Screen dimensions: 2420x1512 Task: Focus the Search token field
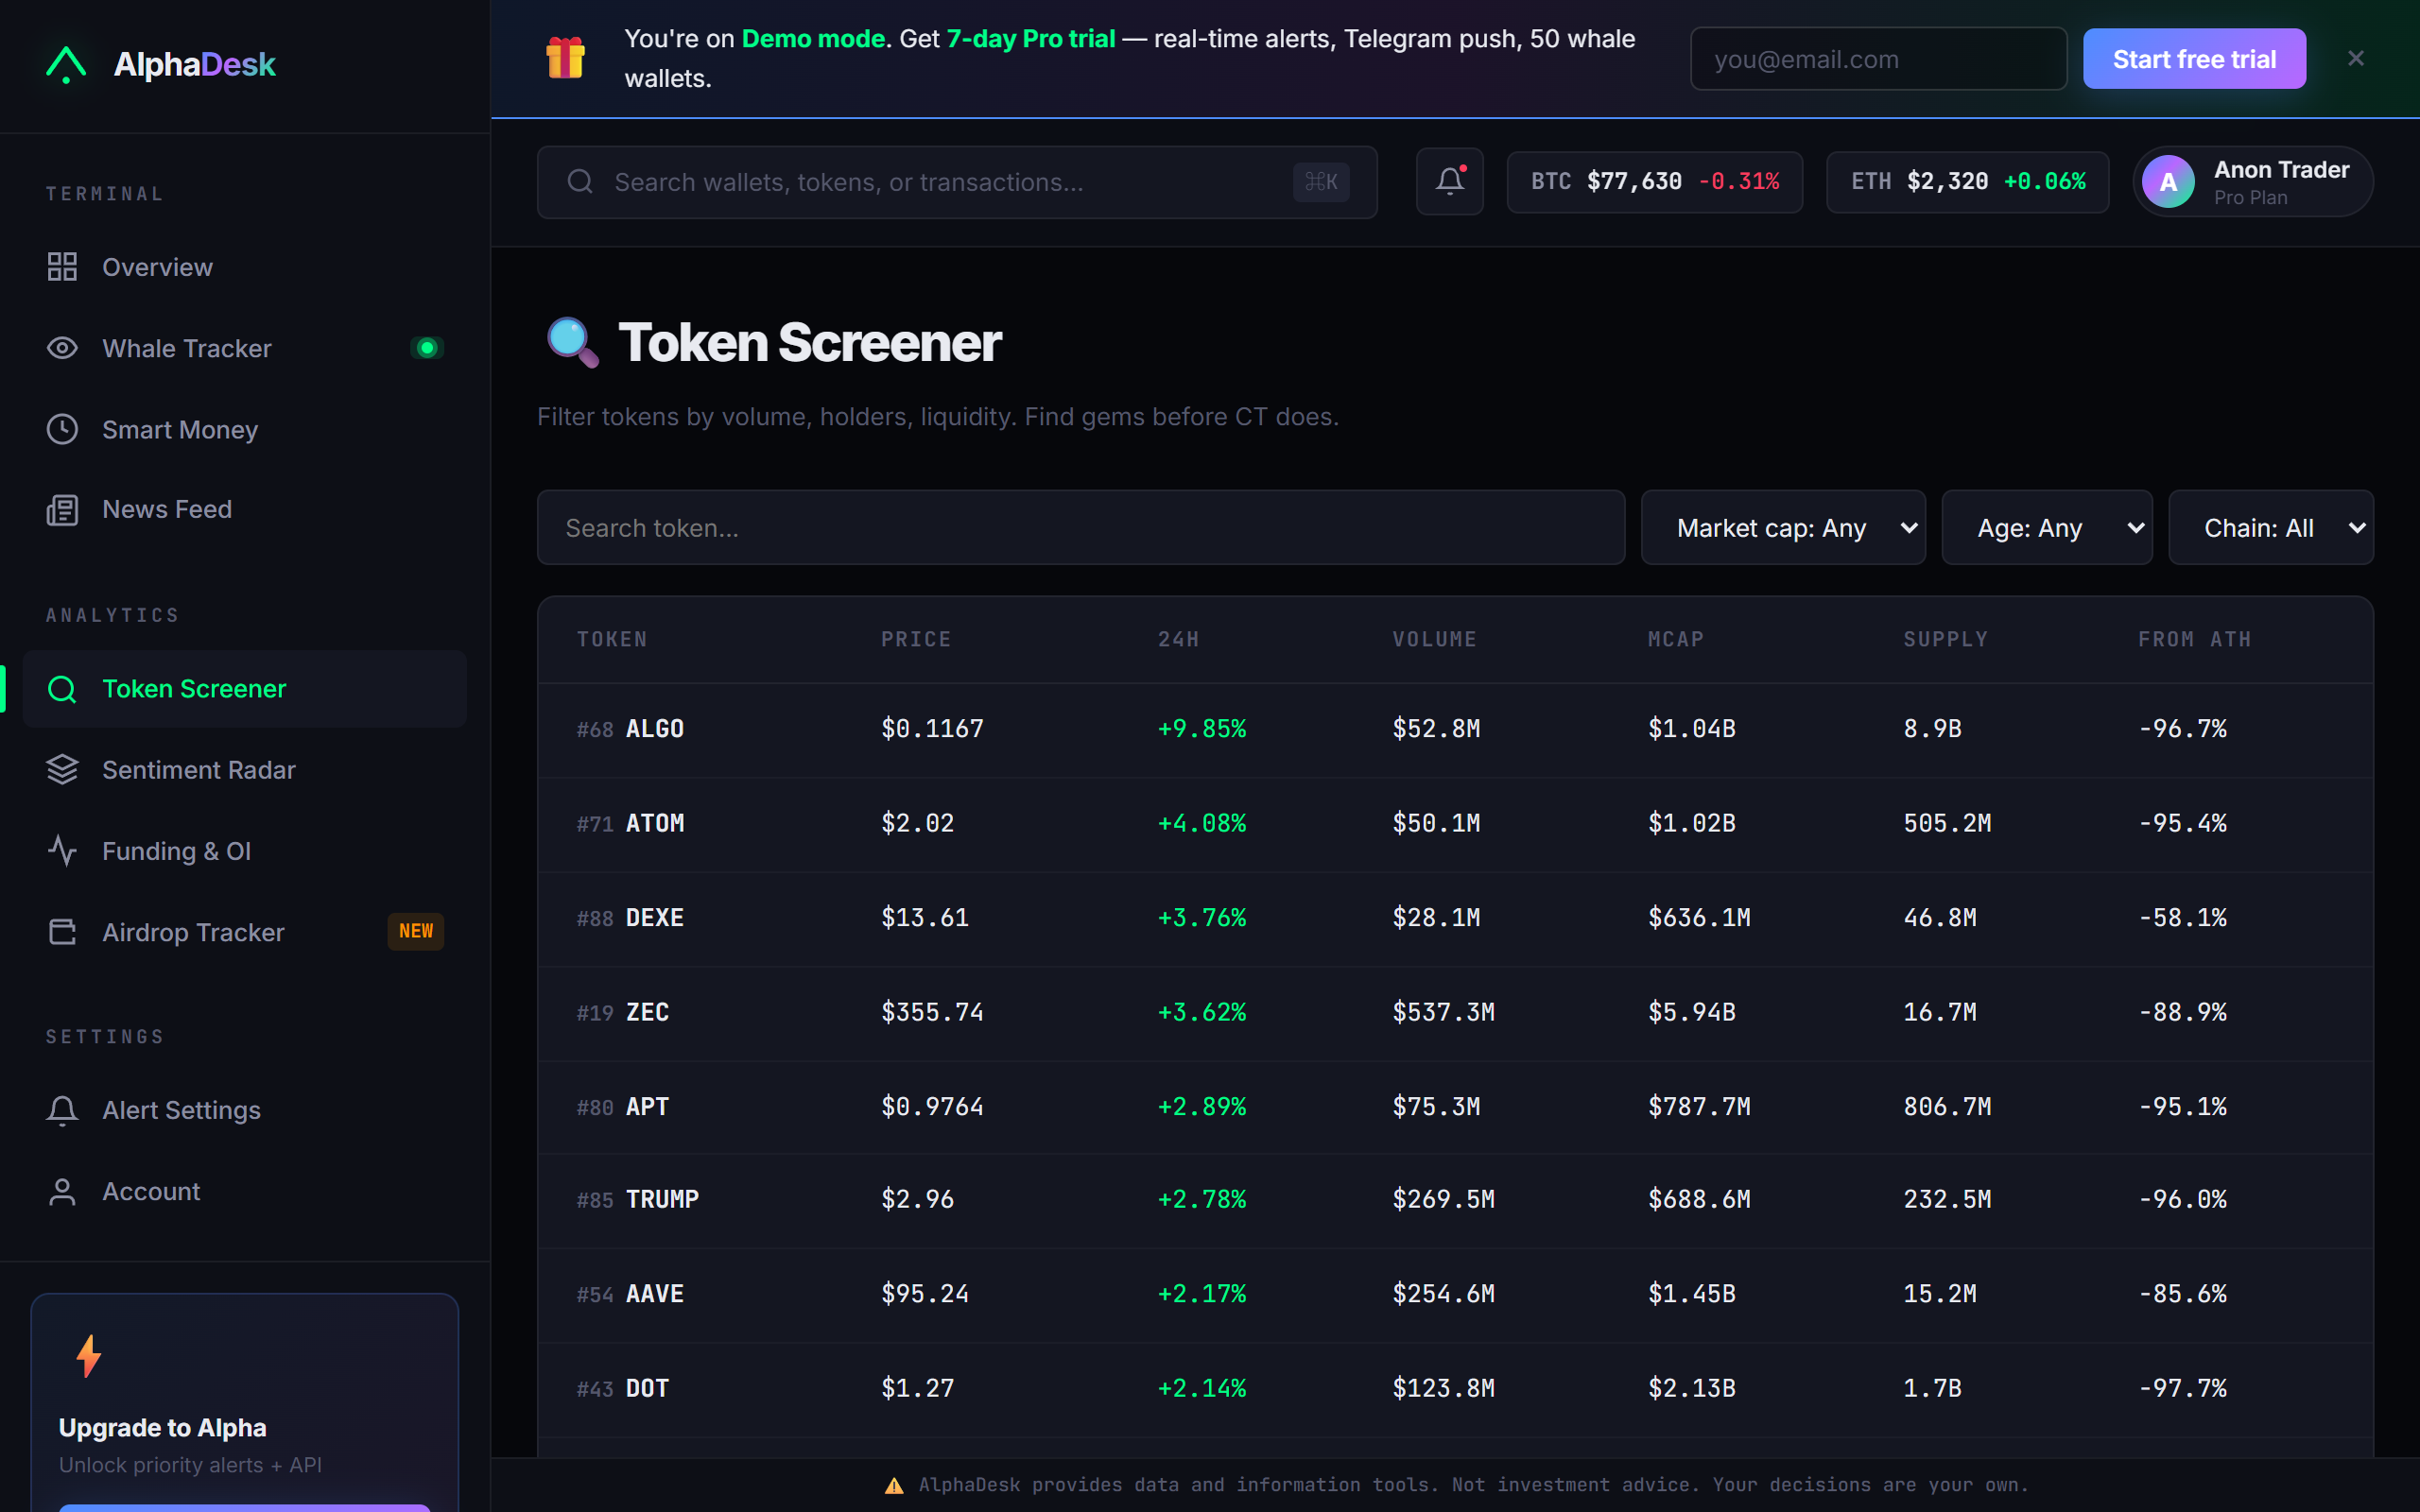1080,527
